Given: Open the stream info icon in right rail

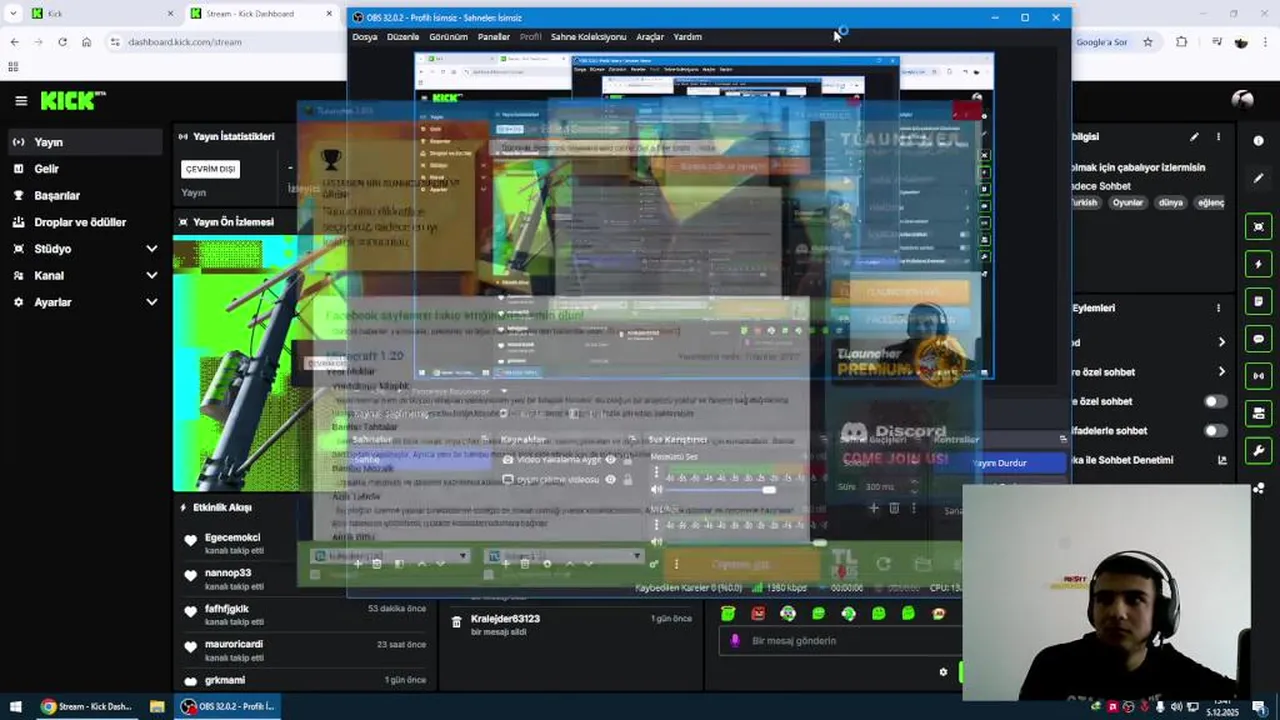Looking at the screenshot, I should click(x=1259, y=141).
